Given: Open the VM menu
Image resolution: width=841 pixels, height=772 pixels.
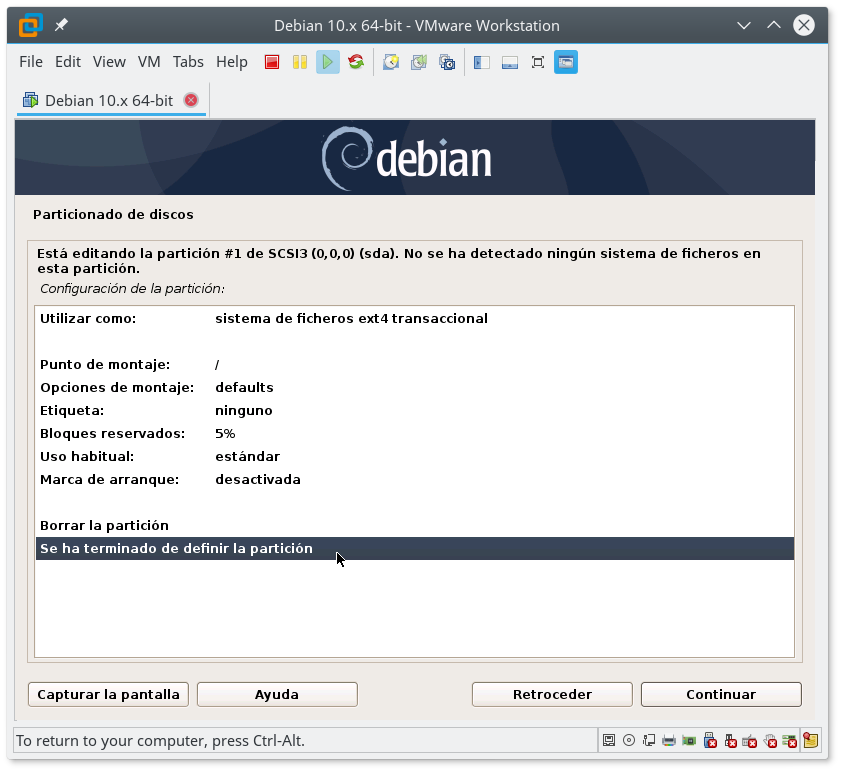Looking at the screenshot, I should coord(149,62).
